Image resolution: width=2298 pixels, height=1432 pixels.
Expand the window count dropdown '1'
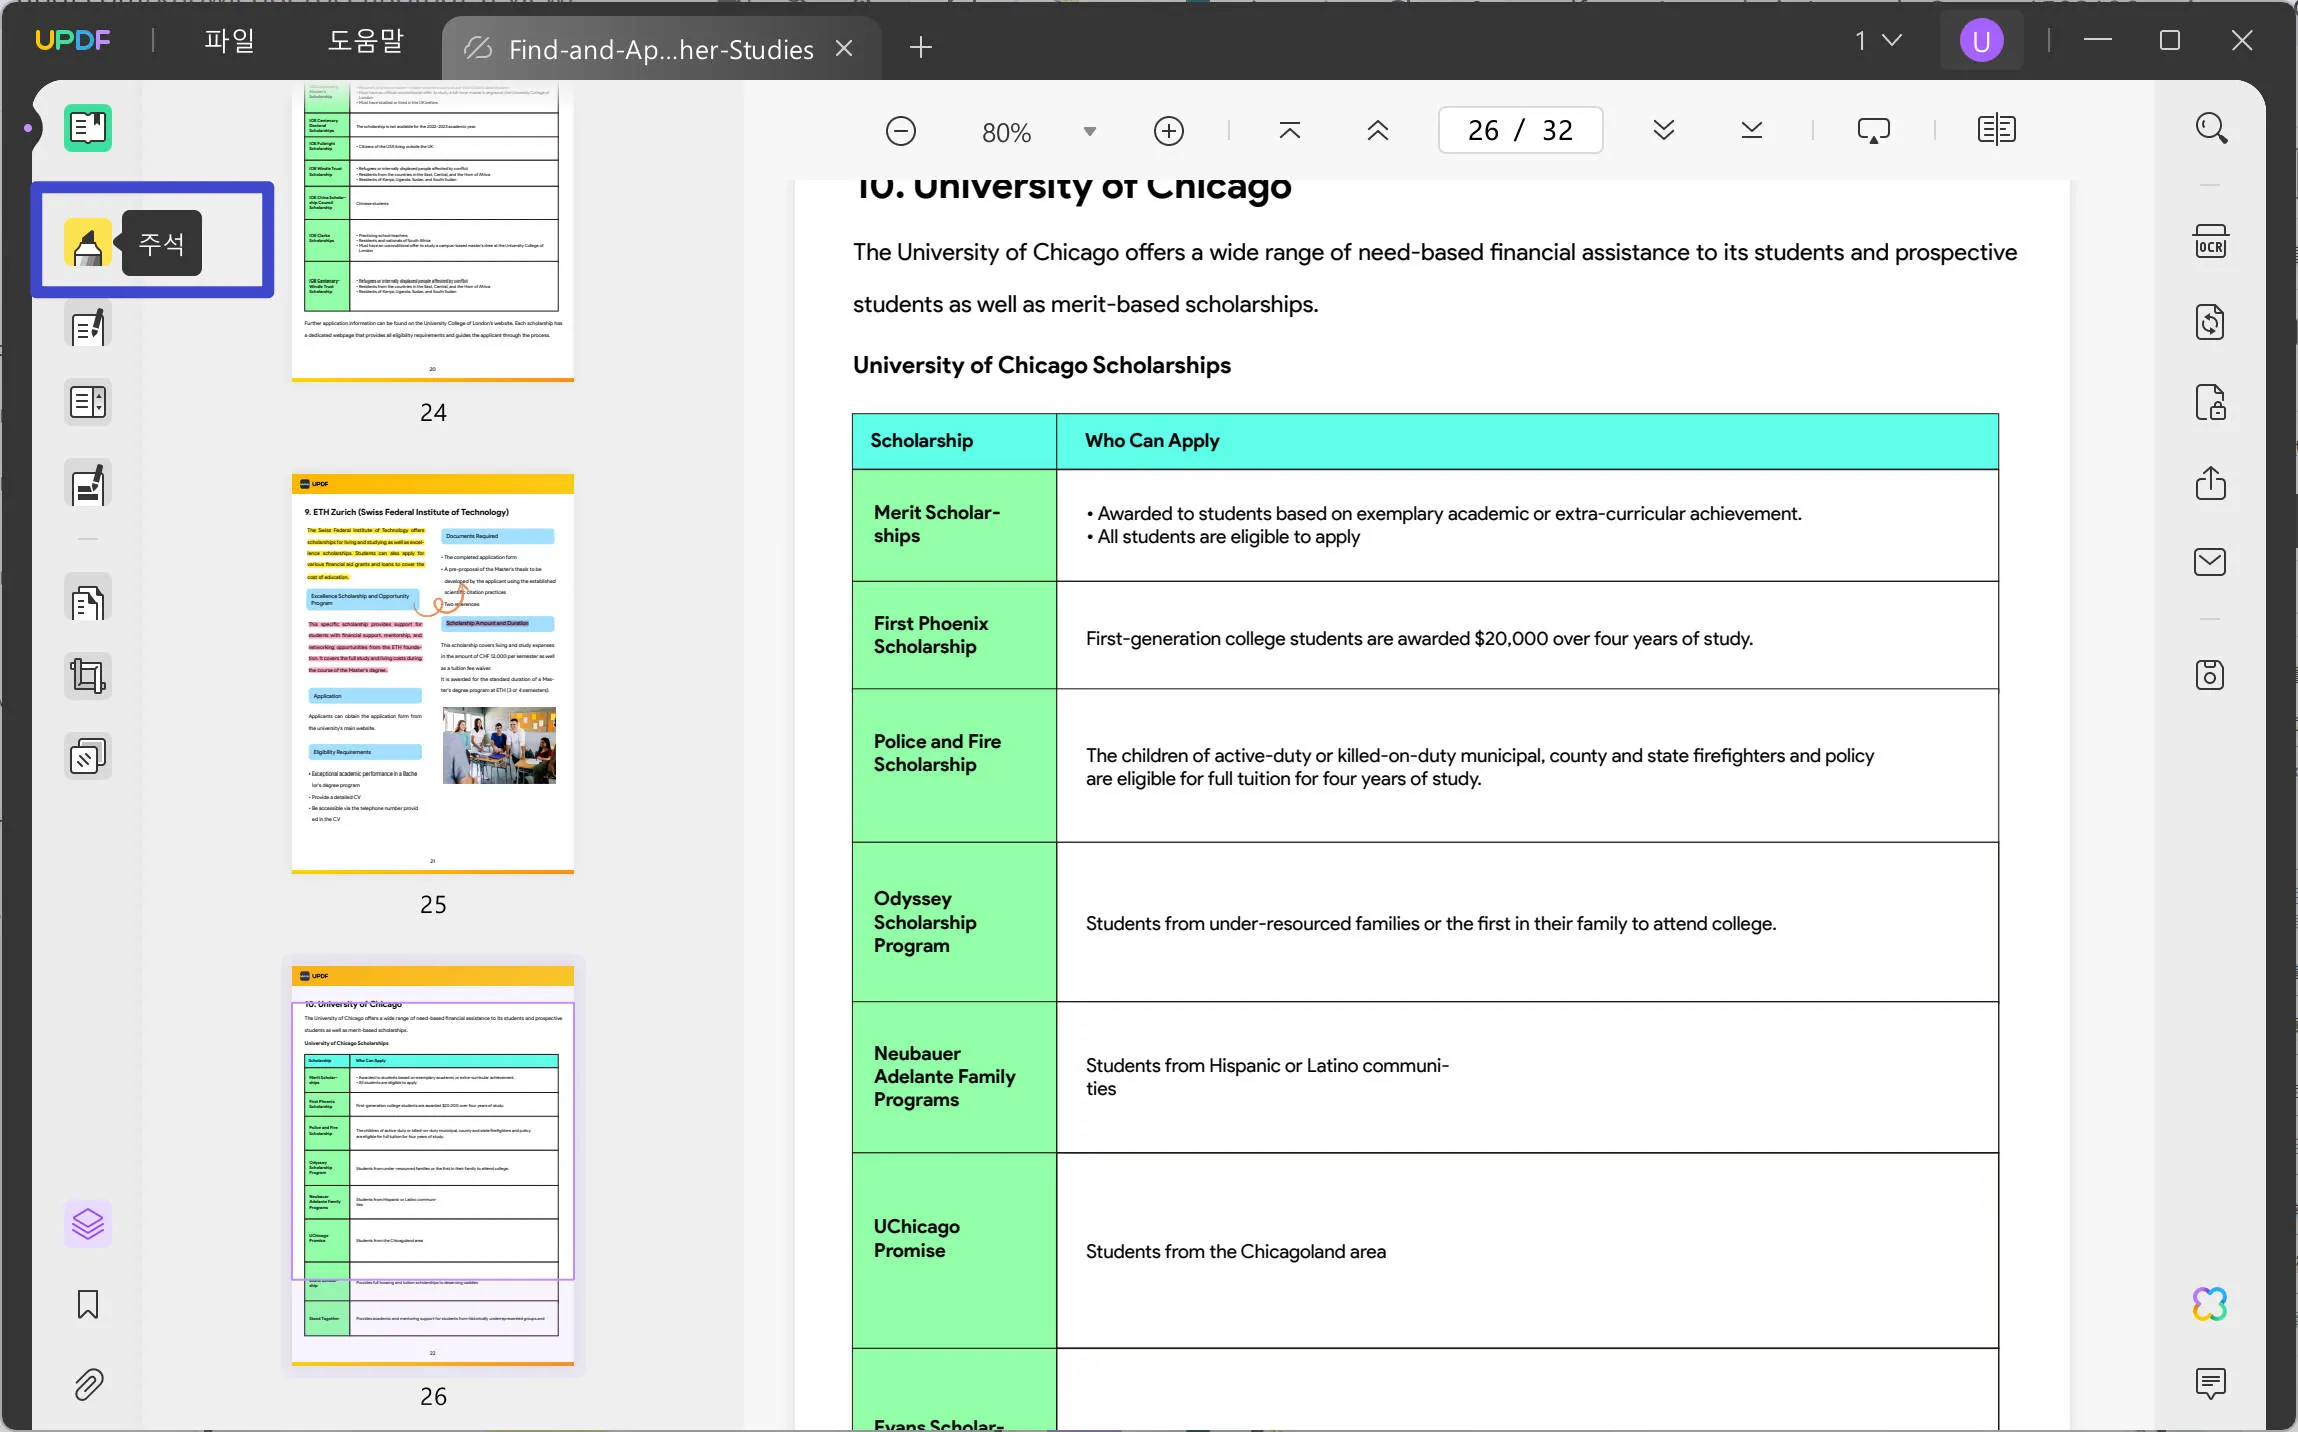(x=1879, y=41)
